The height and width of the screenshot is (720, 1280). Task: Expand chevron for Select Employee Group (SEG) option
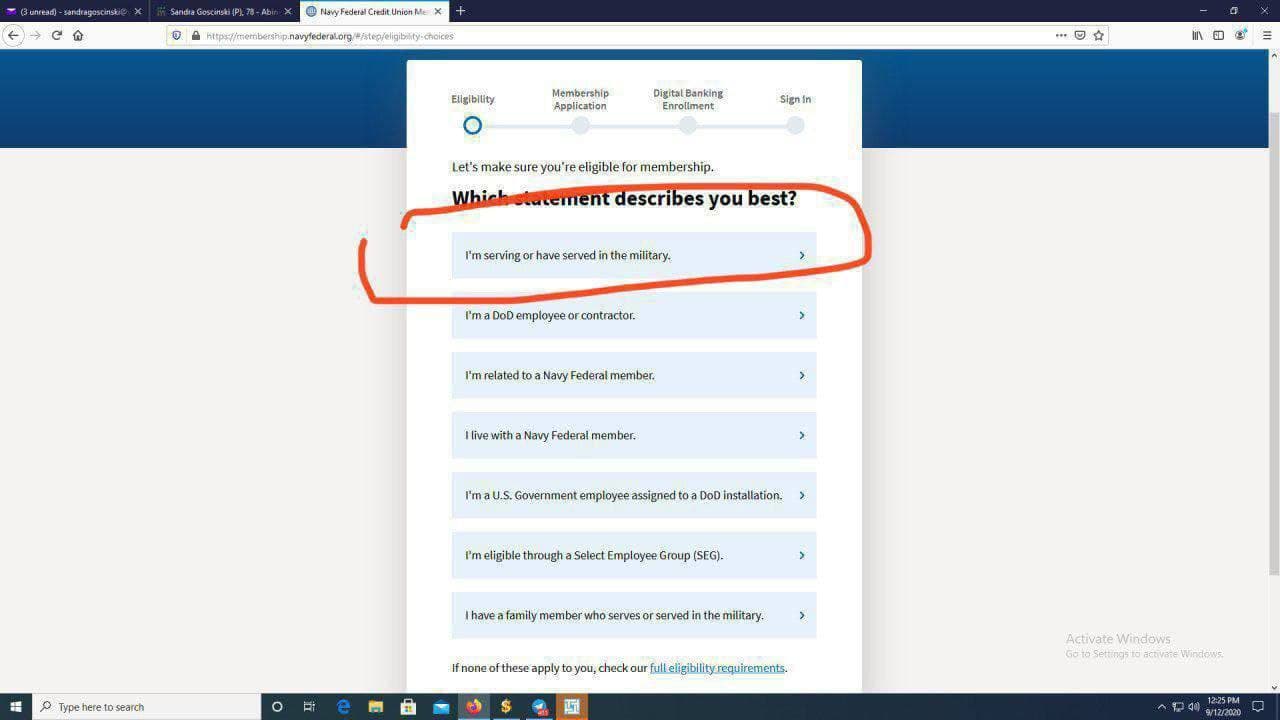[x=801, y=556]
